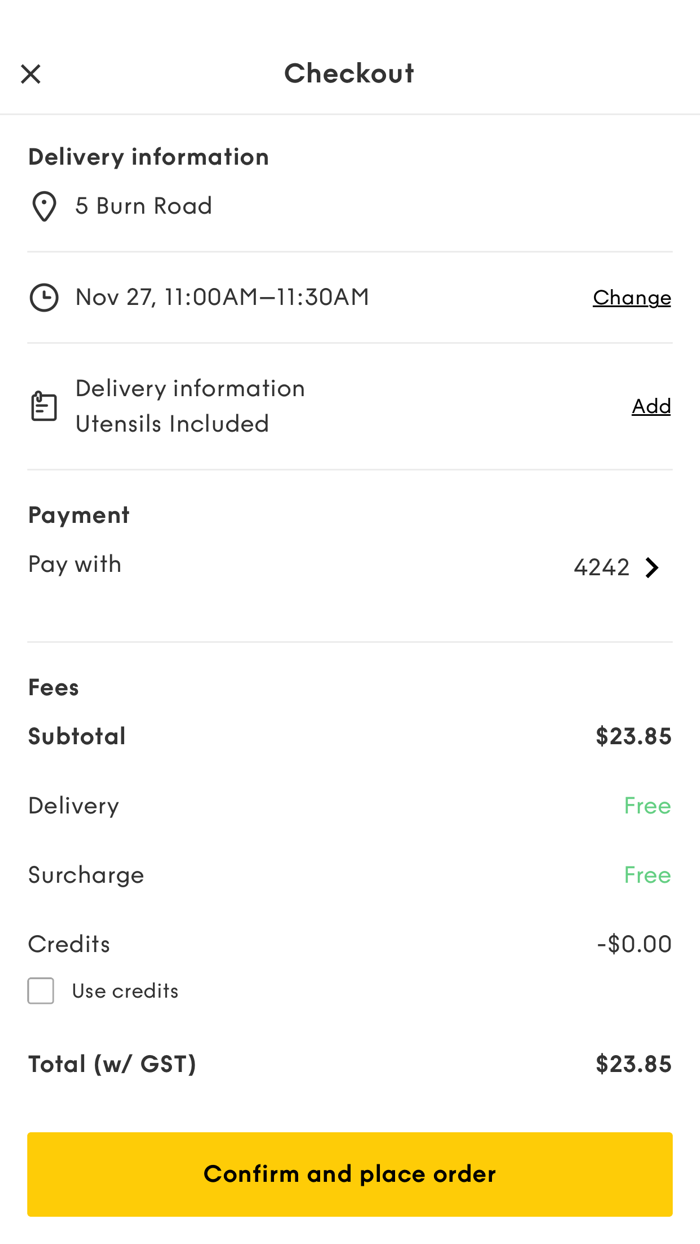This screenshot has width=700, height=1244.
Task: Click Free next to Surcharge
Action: pos(648,874)
